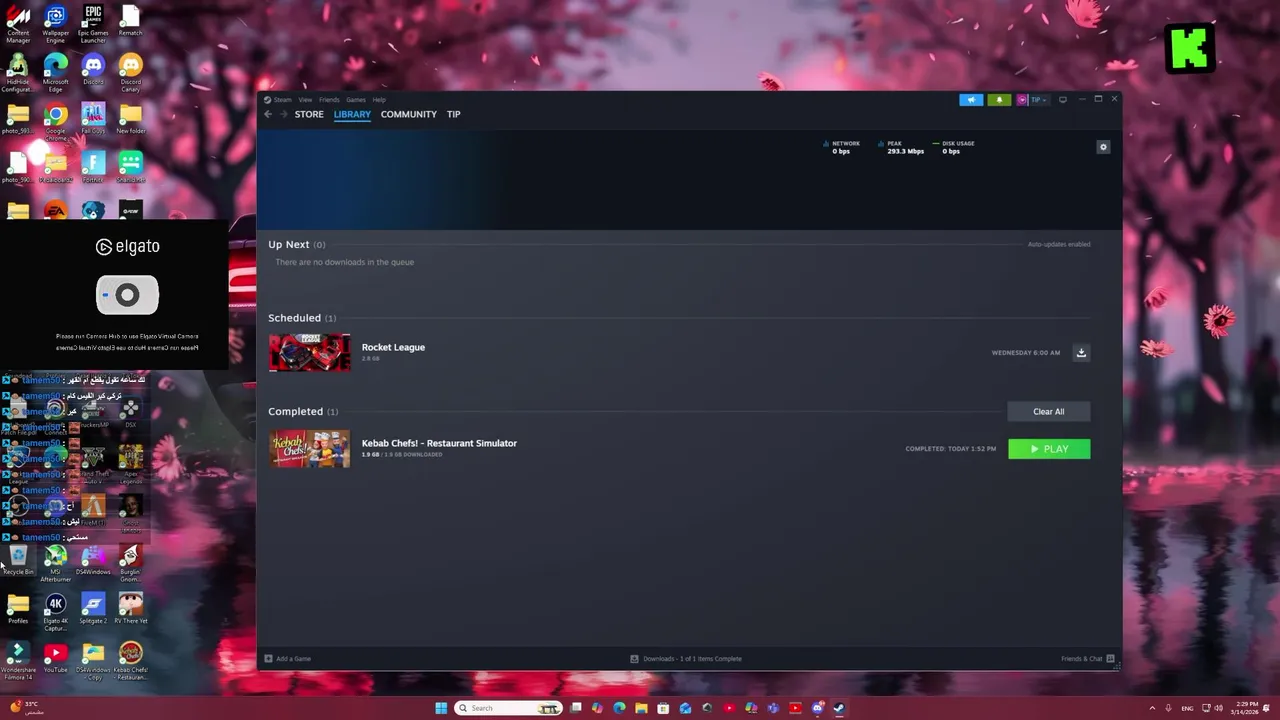Click the green PLAY button for Kebab Chefs
This screenshot has width=1280, height=720.
click(x=1049, y=449)
